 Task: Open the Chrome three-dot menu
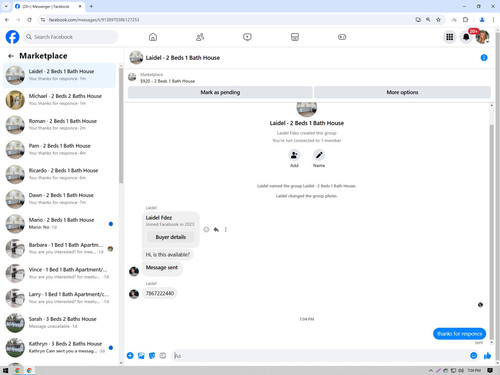493,20
